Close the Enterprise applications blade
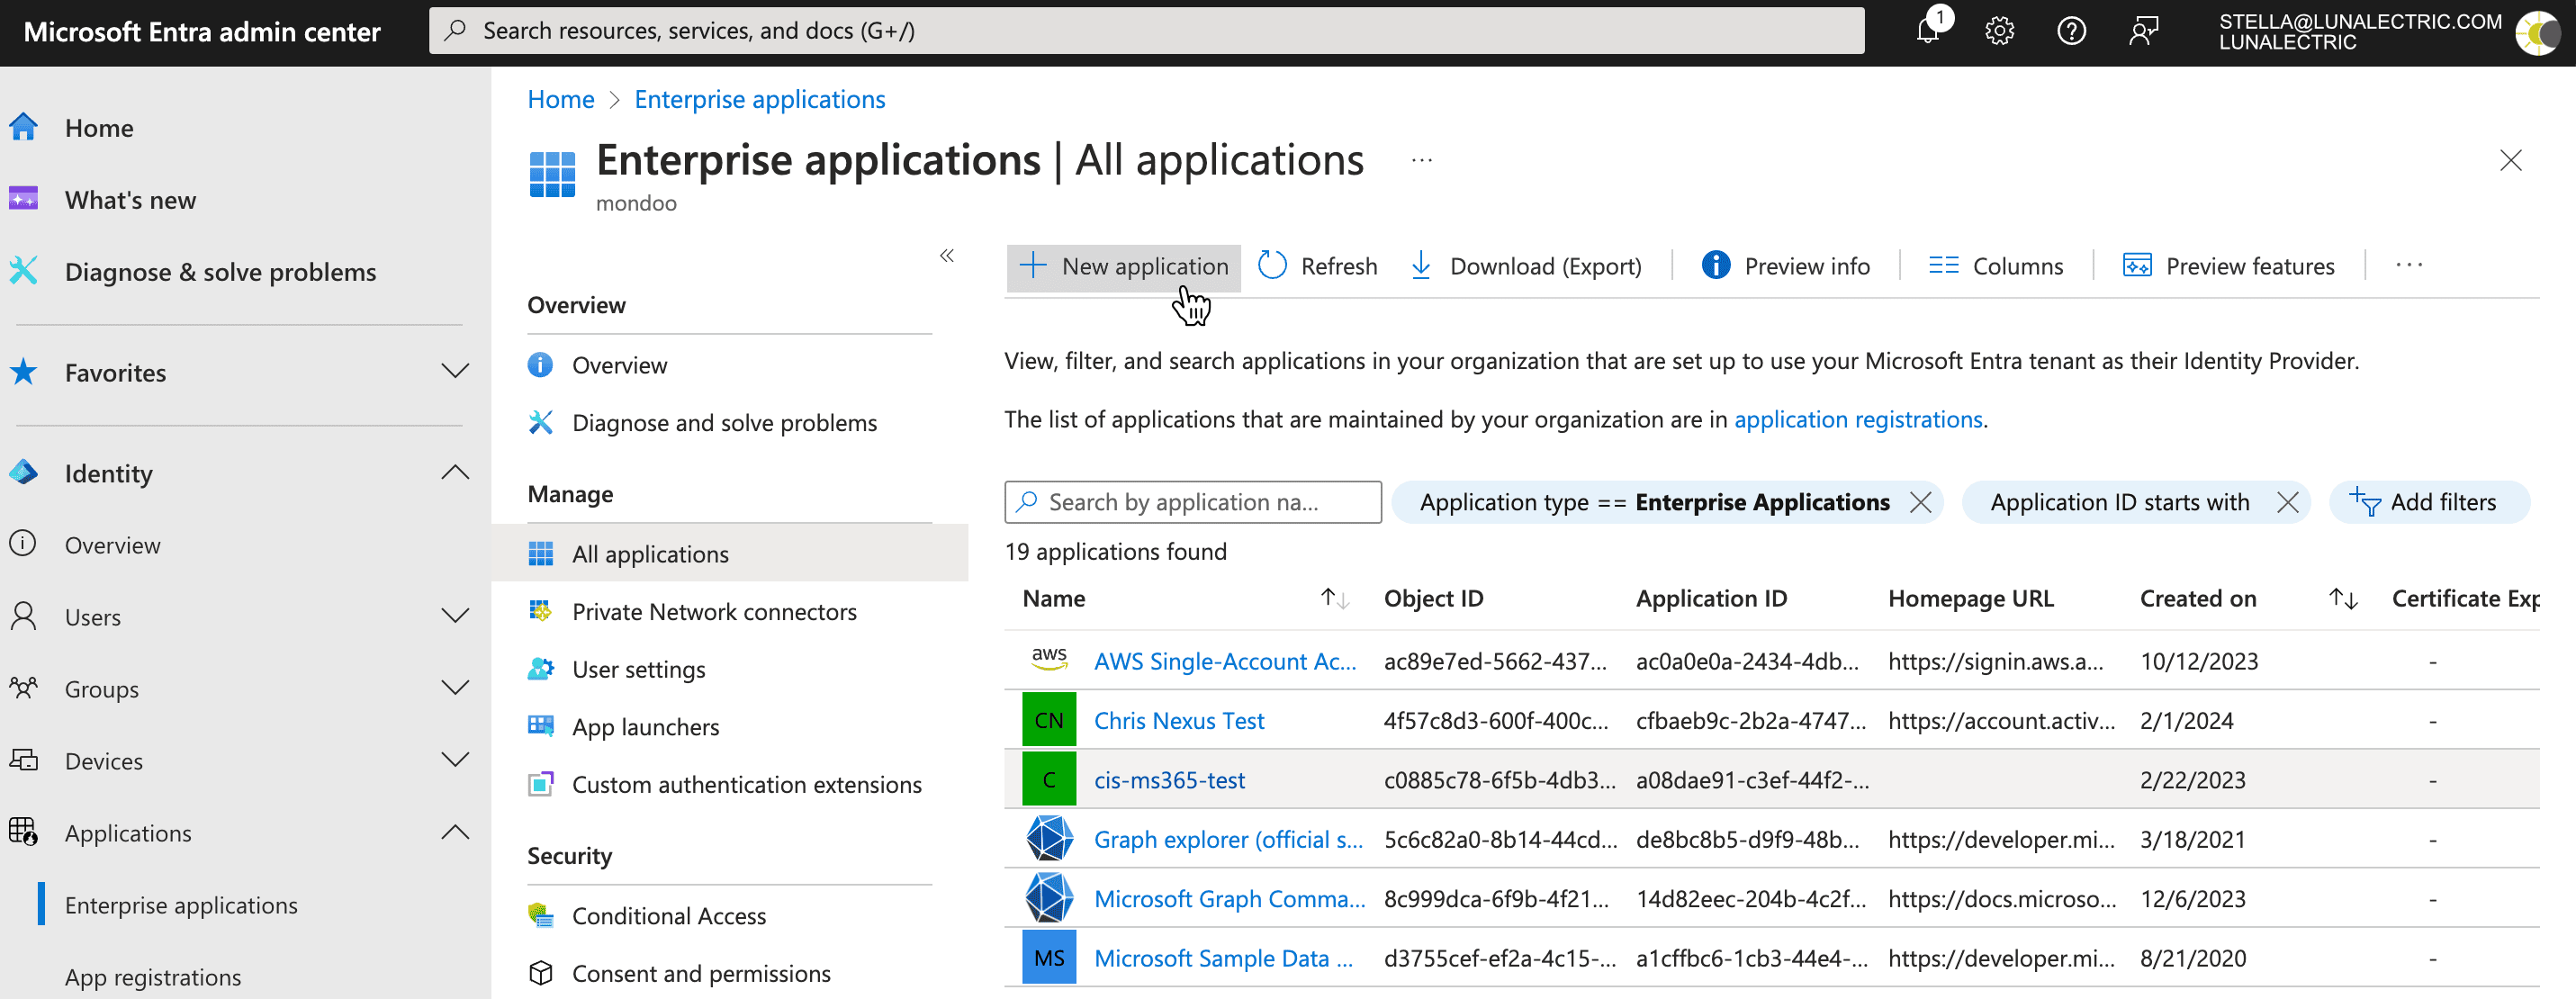This screenshot has height=999, width=2576. [2509, 161]
